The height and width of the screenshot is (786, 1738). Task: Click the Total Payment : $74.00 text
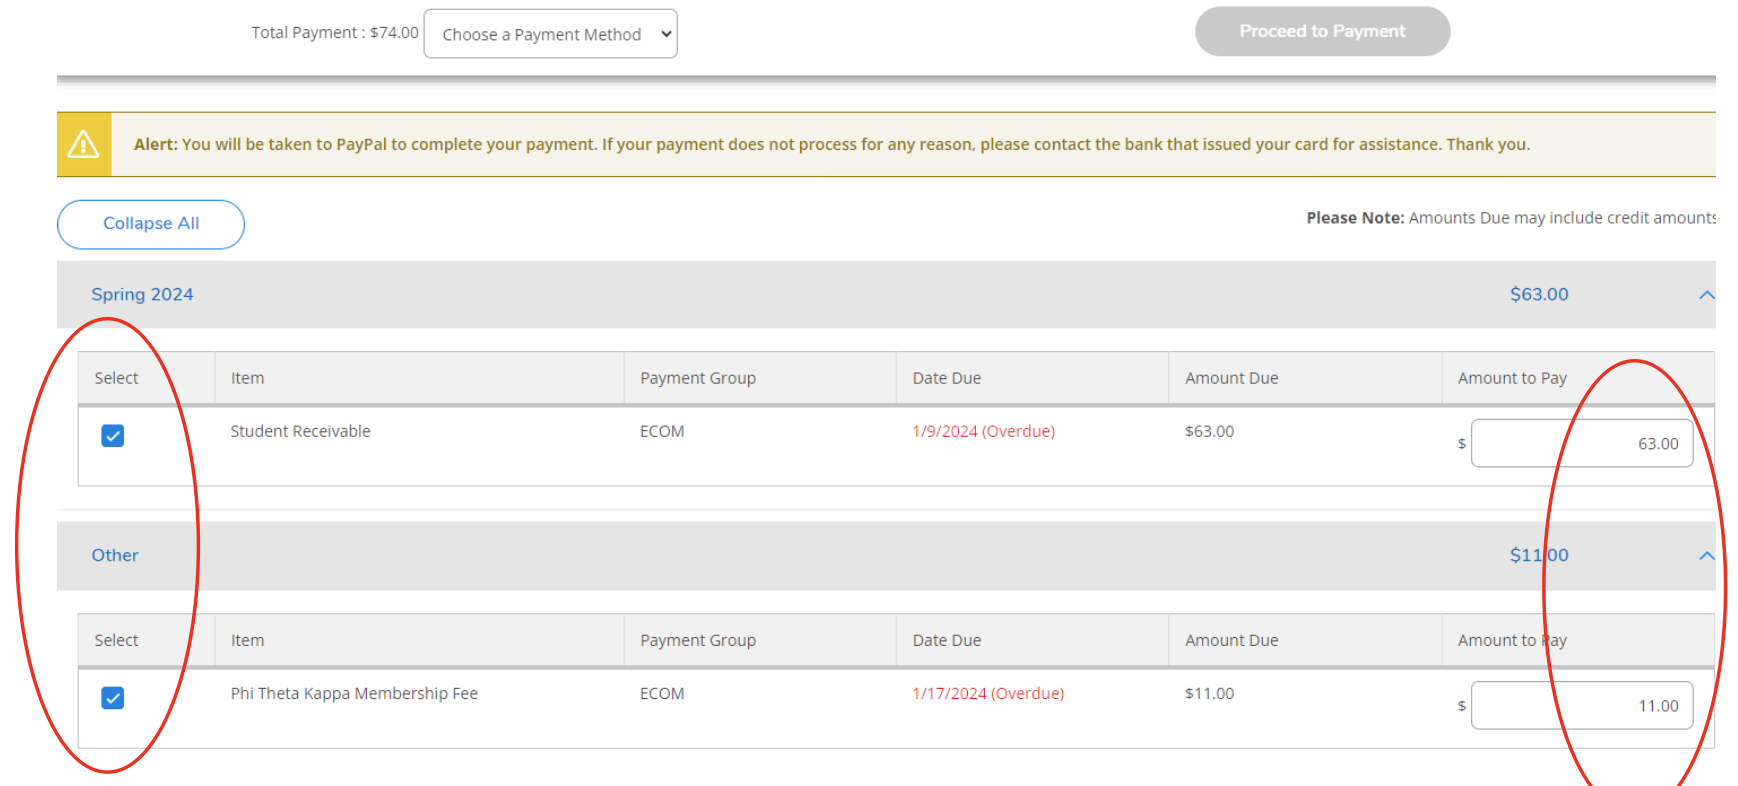tap(335, 32)
